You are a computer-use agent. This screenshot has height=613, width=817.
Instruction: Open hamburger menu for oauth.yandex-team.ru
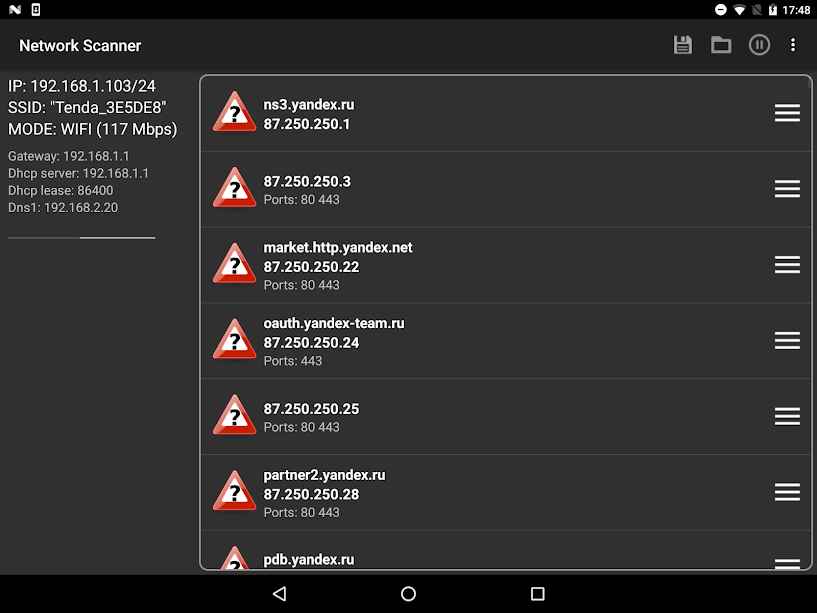click(787, 340)
